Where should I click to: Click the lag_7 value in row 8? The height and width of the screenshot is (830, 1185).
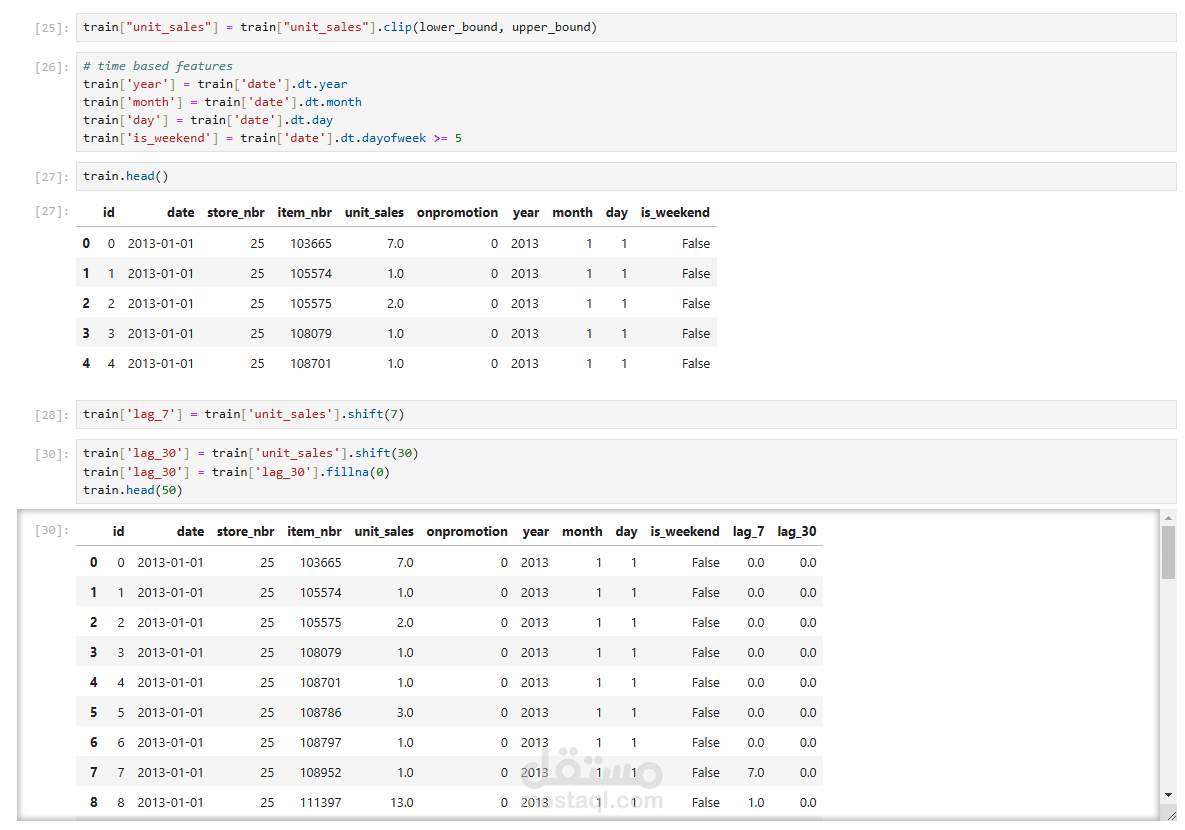point(756,803)
